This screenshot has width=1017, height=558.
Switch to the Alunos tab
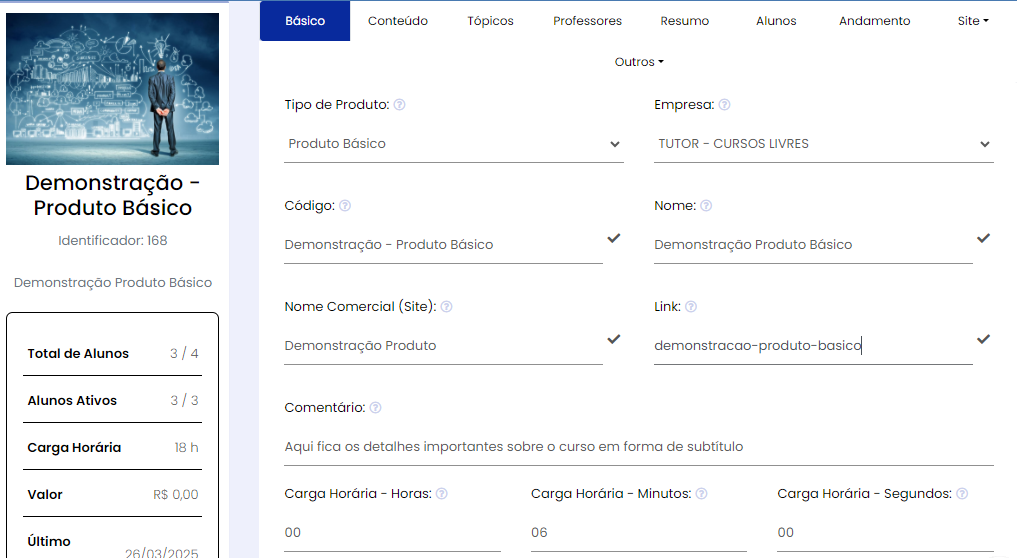click(776, 21)
